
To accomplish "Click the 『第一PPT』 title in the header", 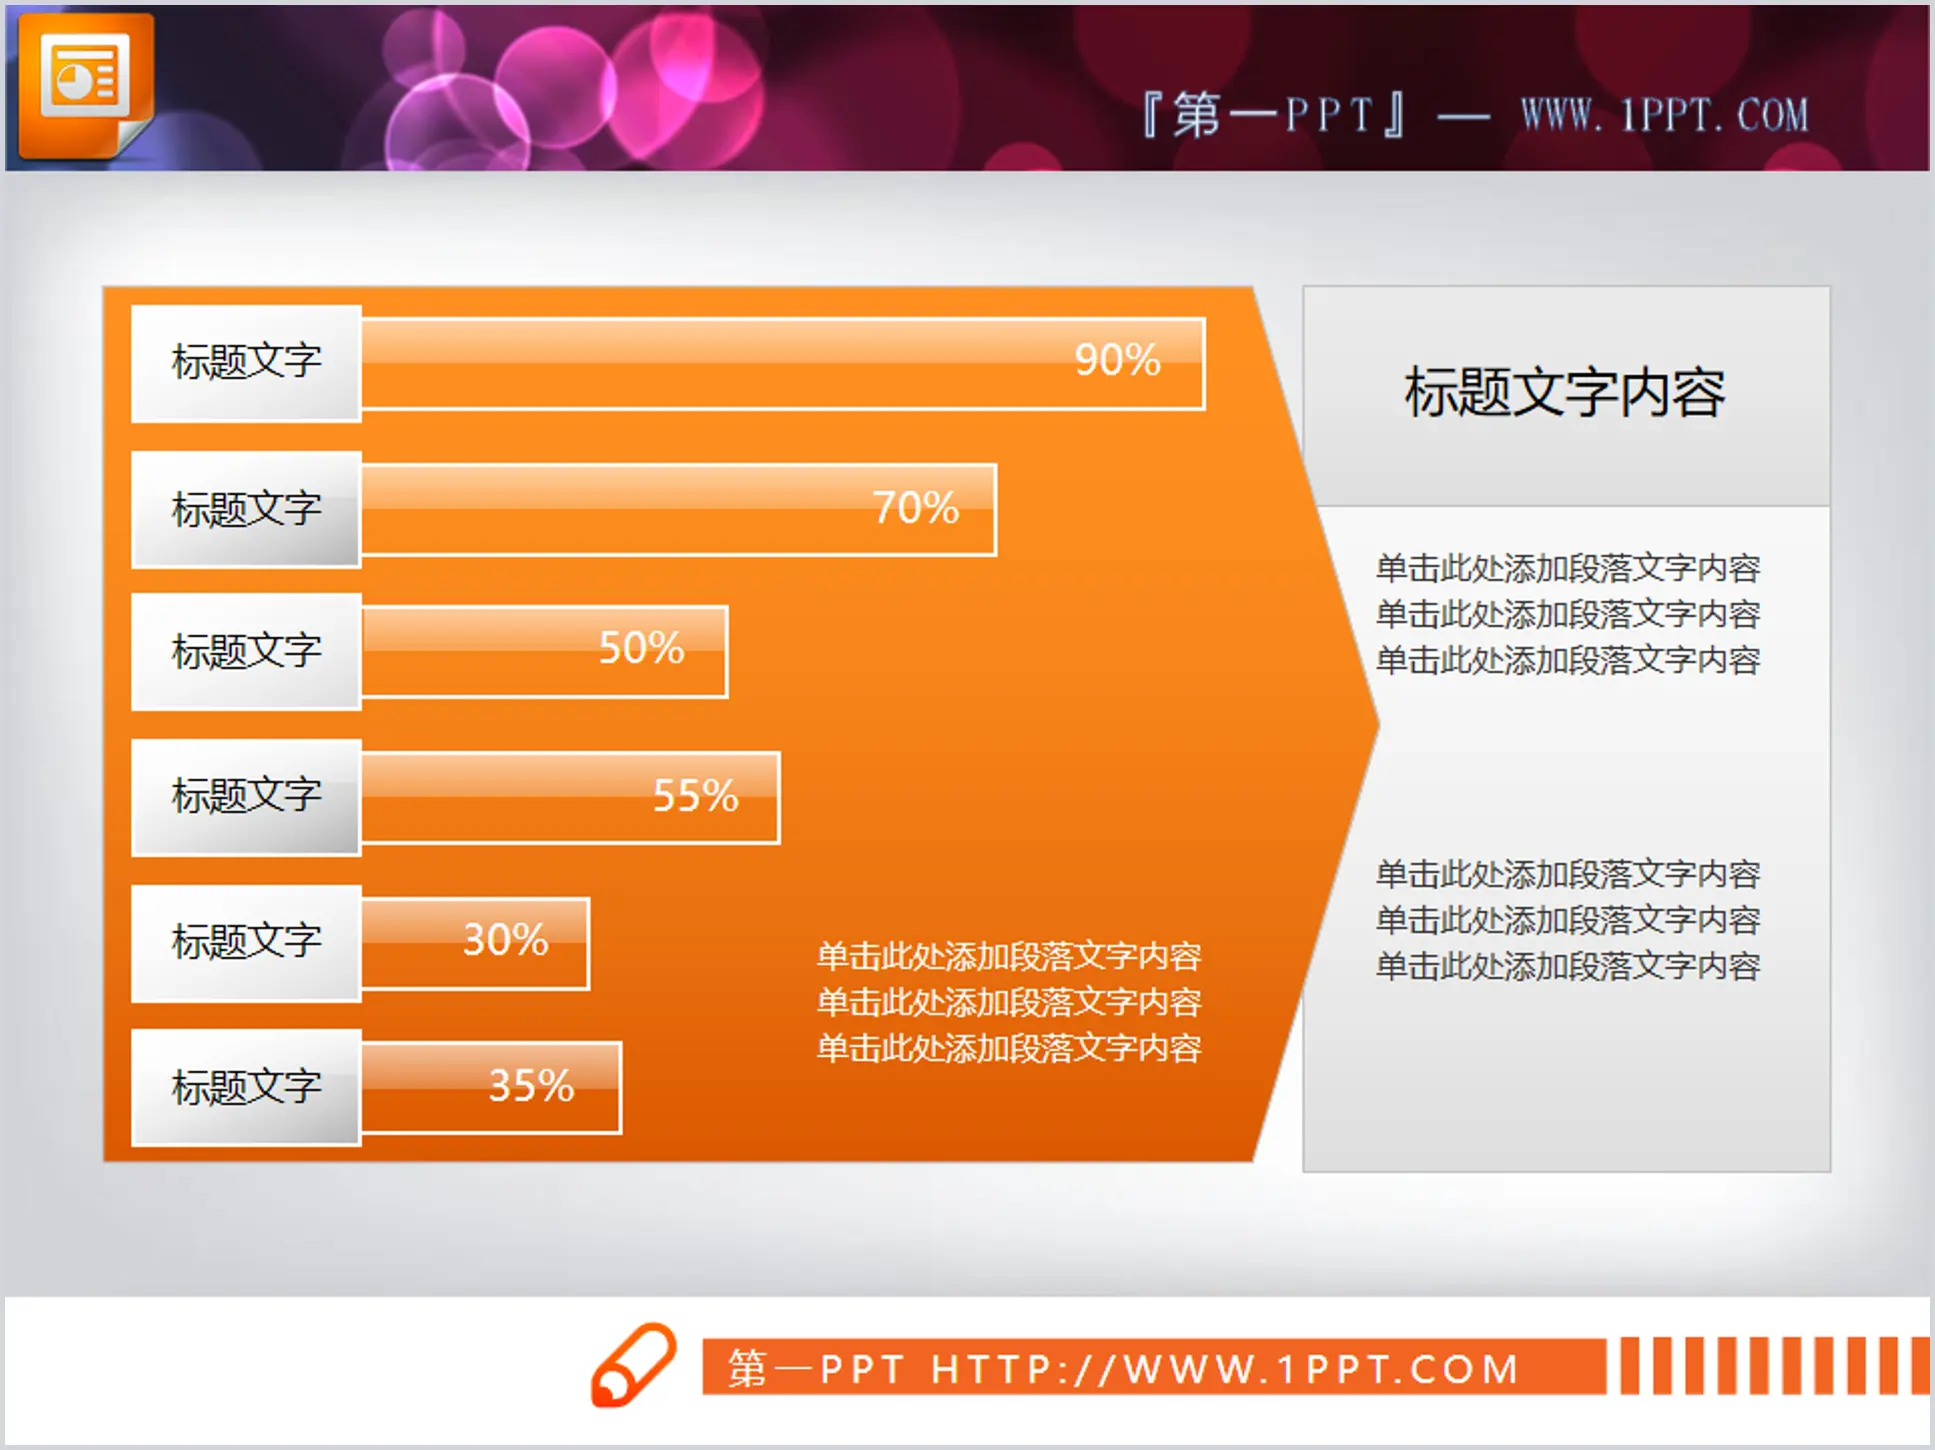I will tap(1275, 115).
